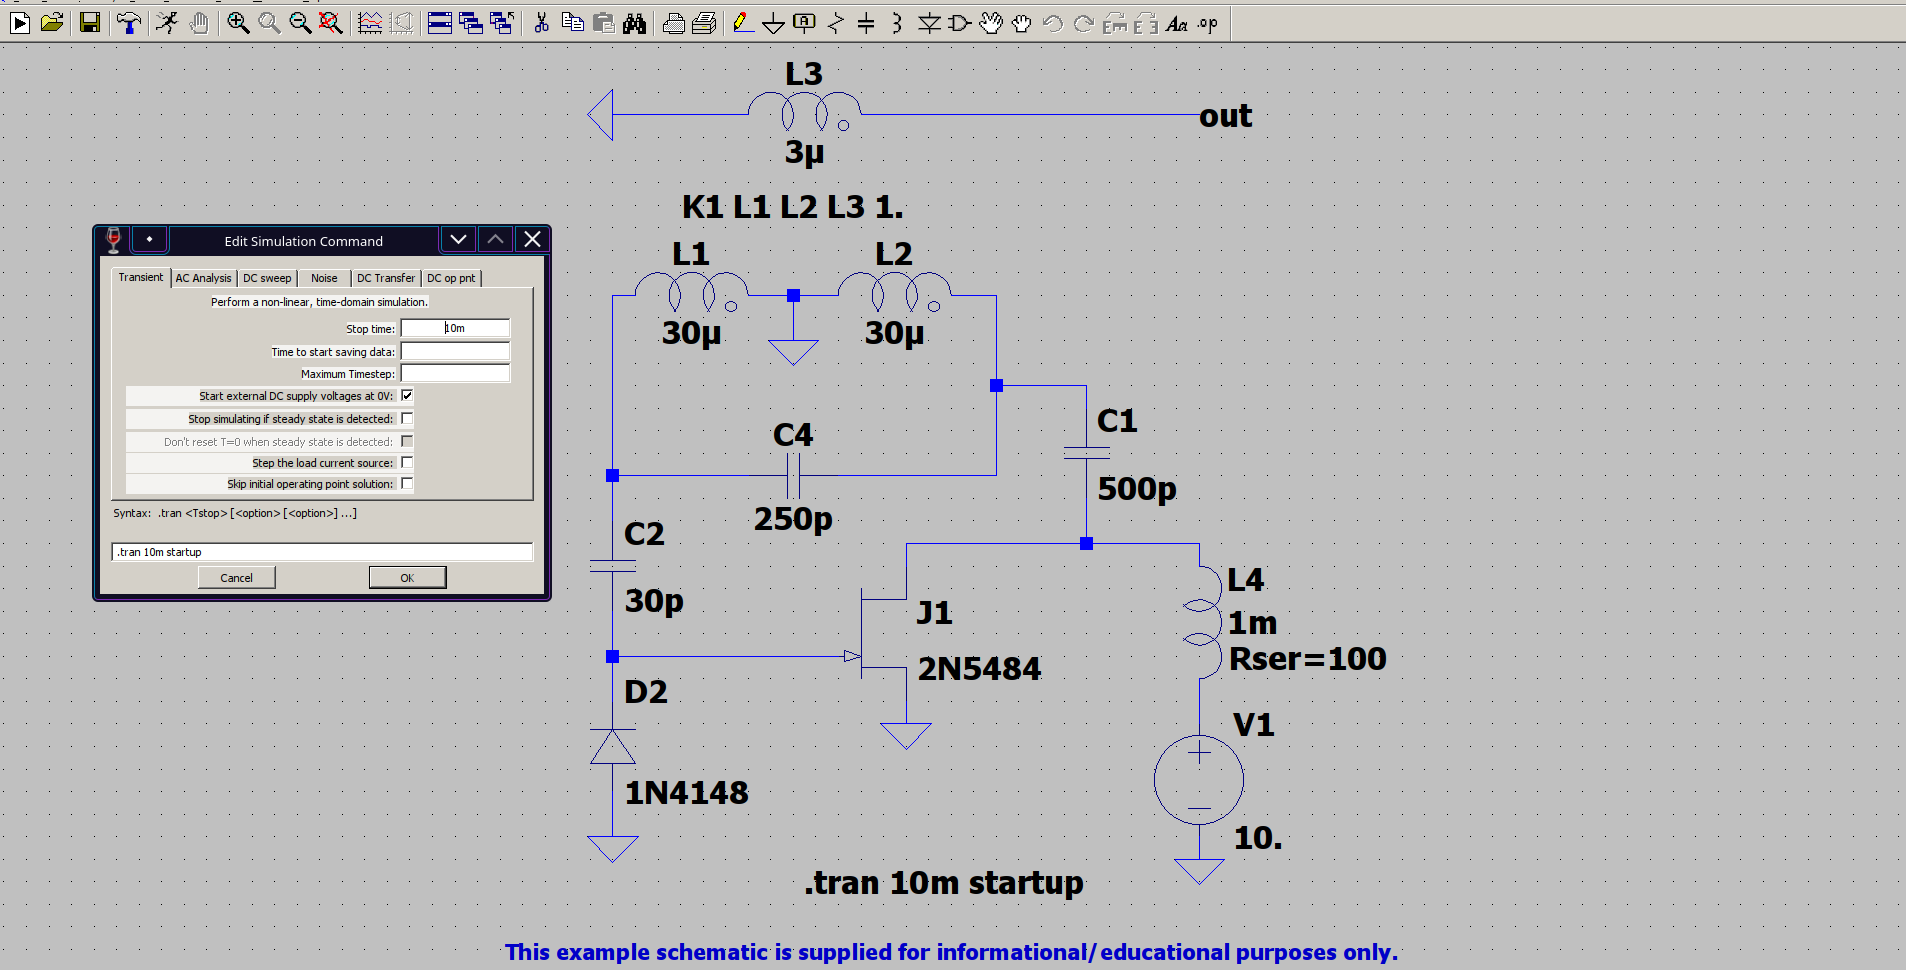Save the schematic with floppy disk icon
The image size is (1906, 970).
pos(90,23)
